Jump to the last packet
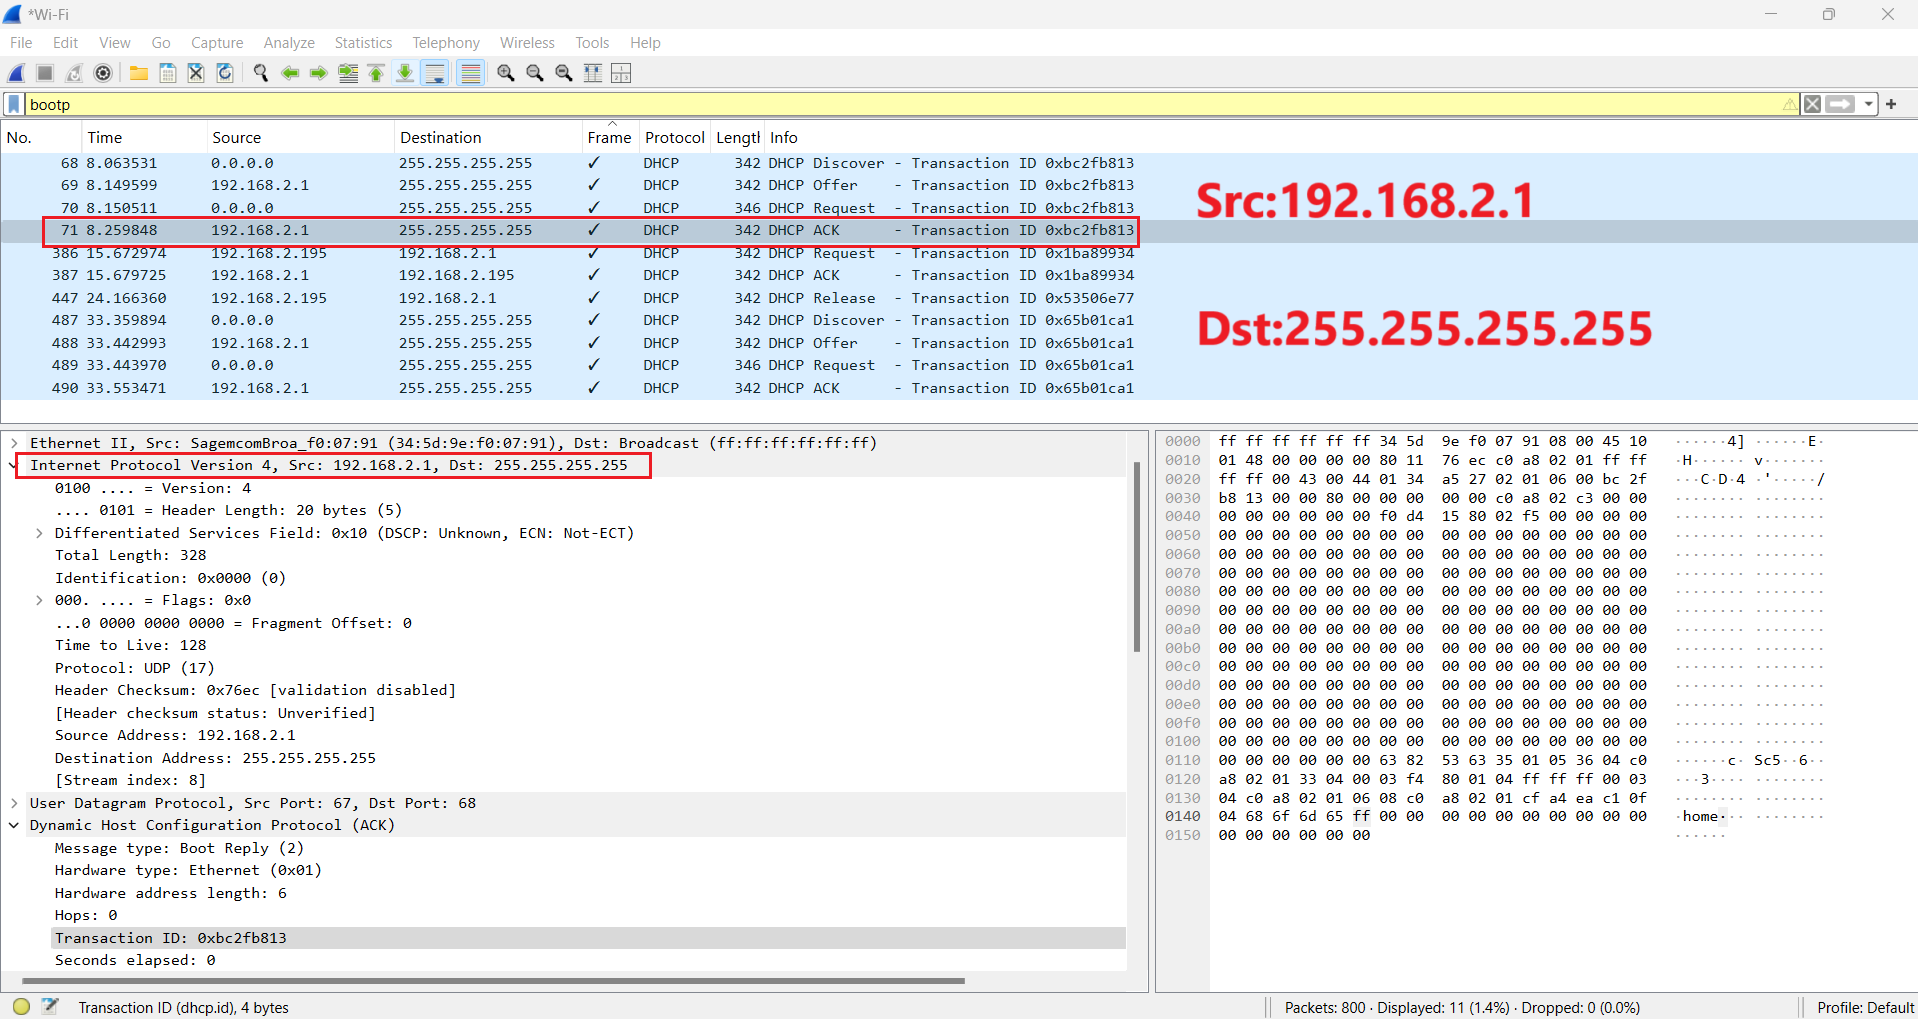This screenshot has width=1918, height=1019. click(x=405, y=73)
